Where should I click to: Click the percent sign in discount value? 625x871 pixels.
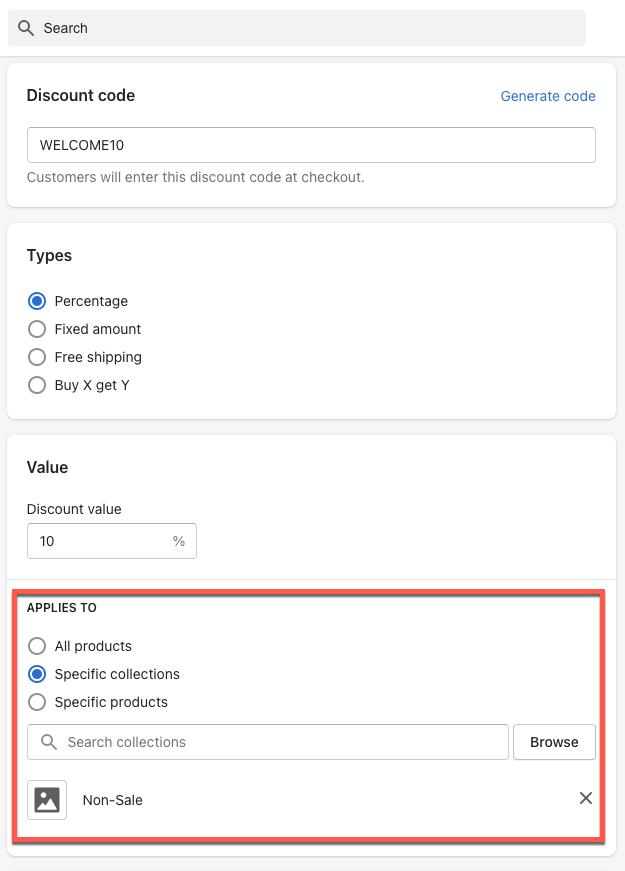click(179, 540)
